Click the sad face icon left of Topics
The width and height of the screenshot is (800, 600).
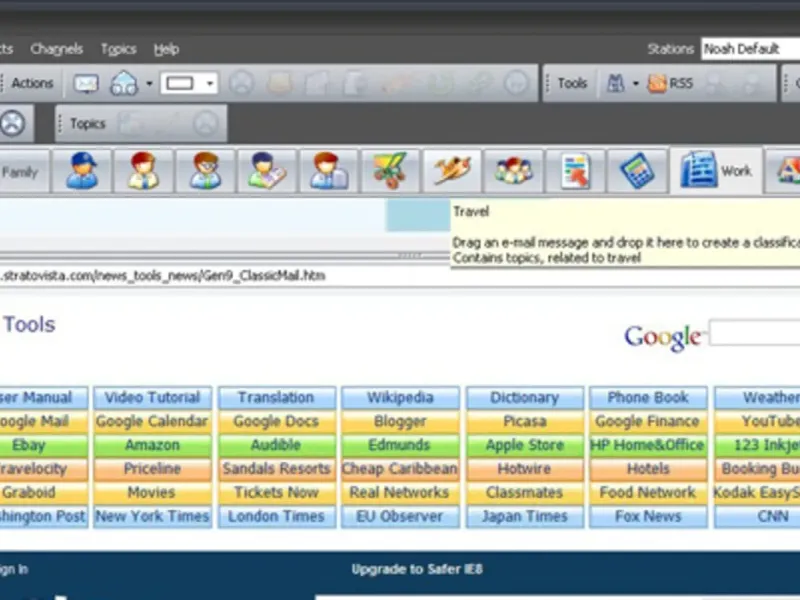pyautogui.click(x=13, y=123)
